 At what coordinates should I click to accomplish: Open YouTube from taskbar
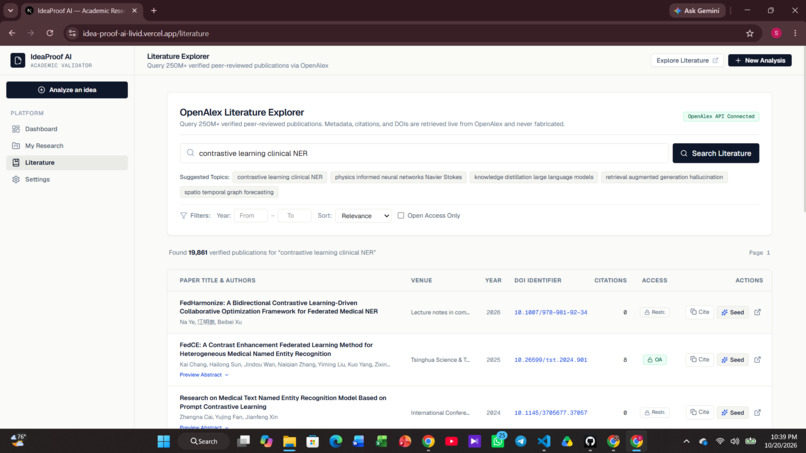[x=451, y=441]
